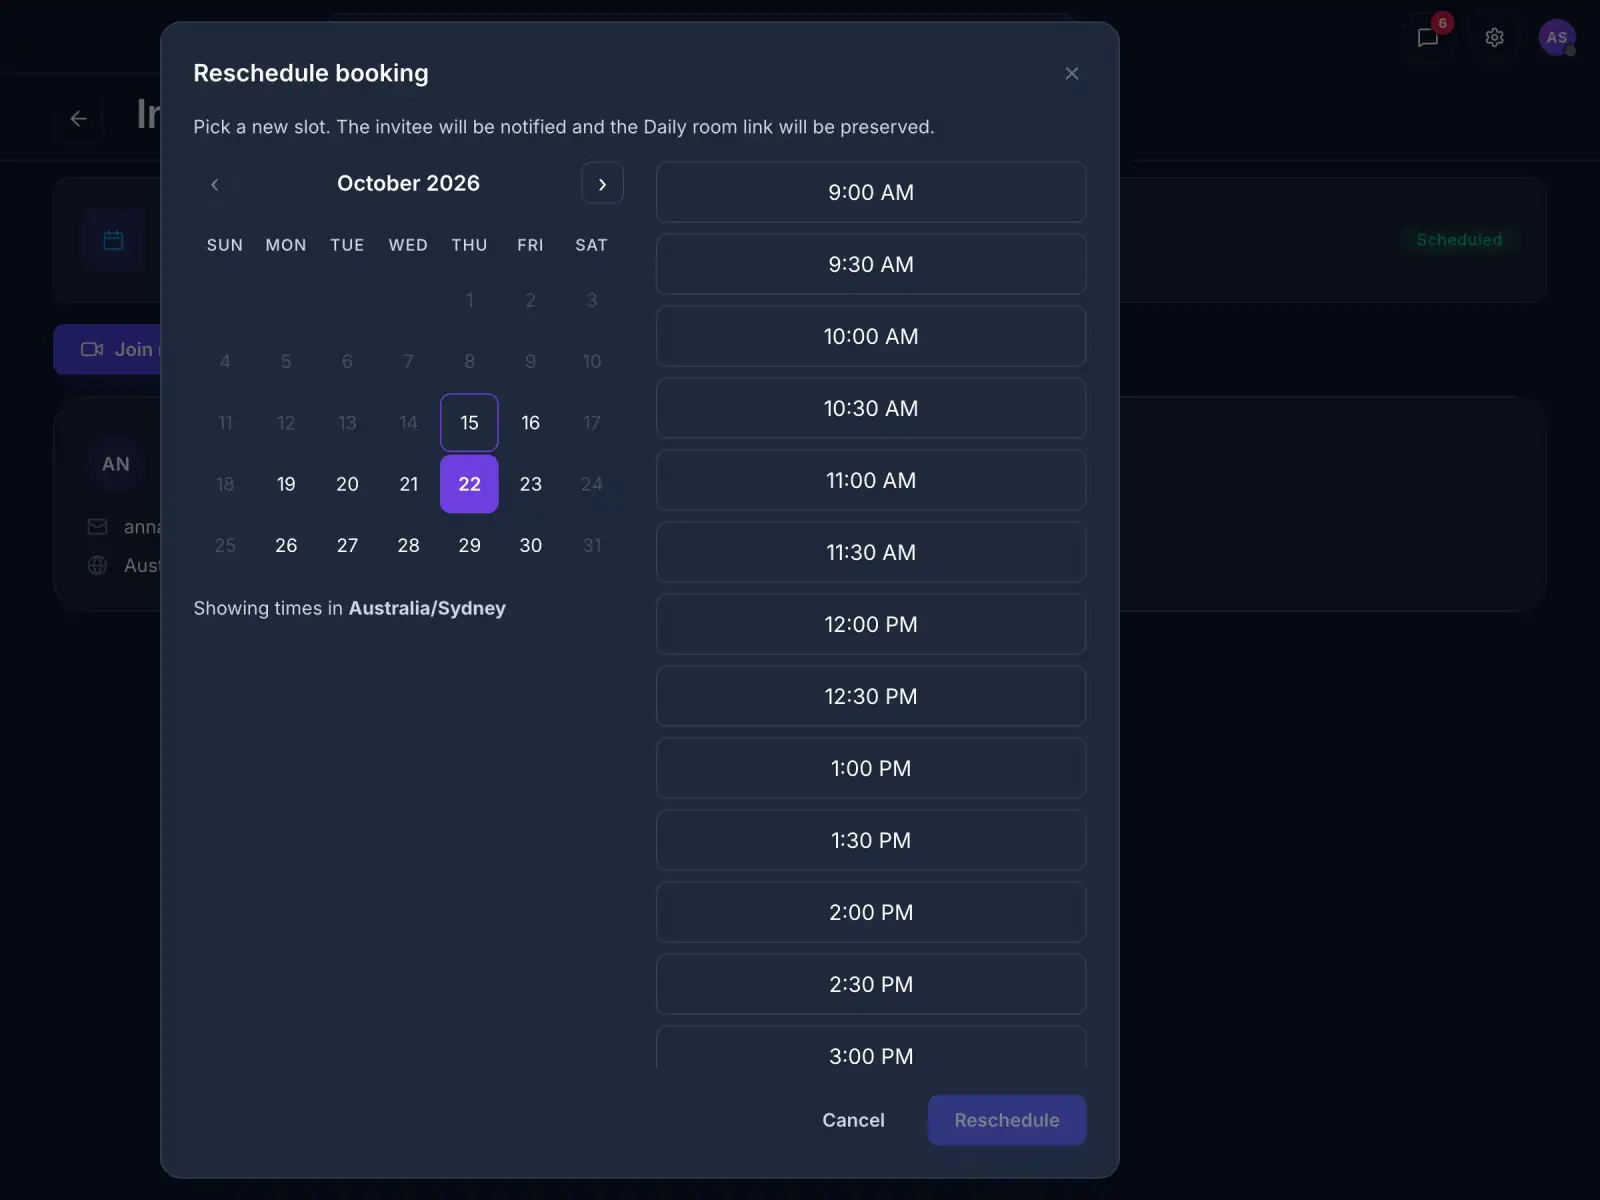Viewport: 1600px width, 1200px height.
Task: Pick October 28 in calendar
Action: point(408,545)
